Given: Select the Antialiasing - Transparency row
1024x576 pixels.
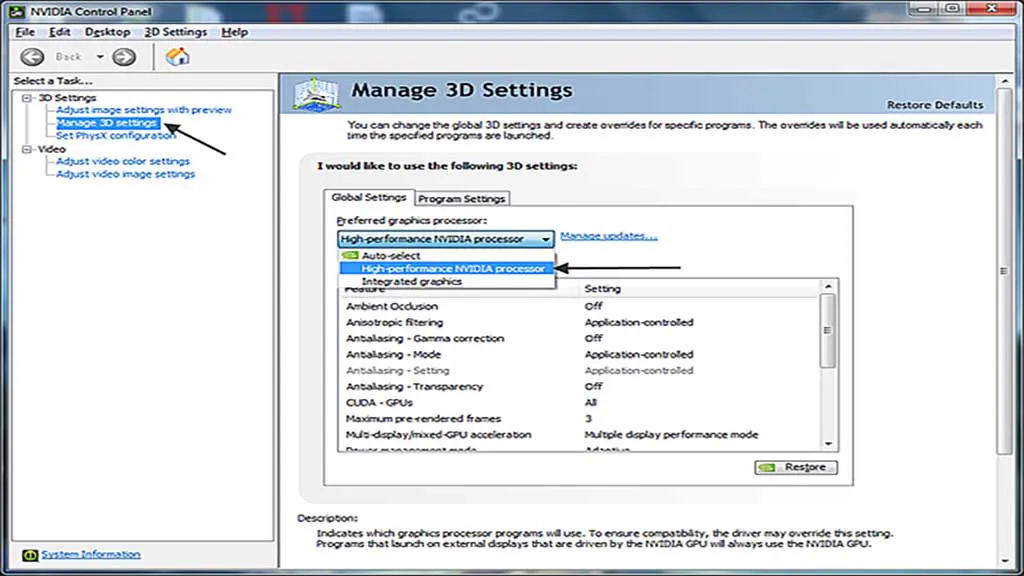Looking at the screenshot, I should pos(579,387).
